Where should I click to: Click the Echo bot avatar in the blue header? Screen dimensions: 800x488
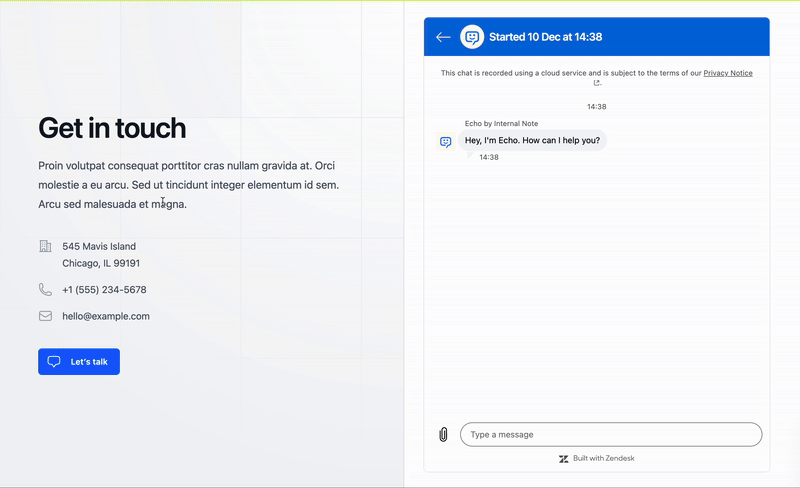coord(472,38)
